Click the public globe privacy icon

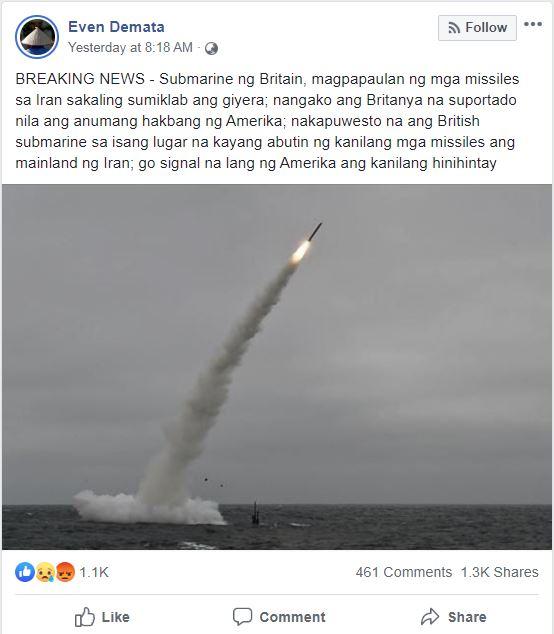pos(211,49)
